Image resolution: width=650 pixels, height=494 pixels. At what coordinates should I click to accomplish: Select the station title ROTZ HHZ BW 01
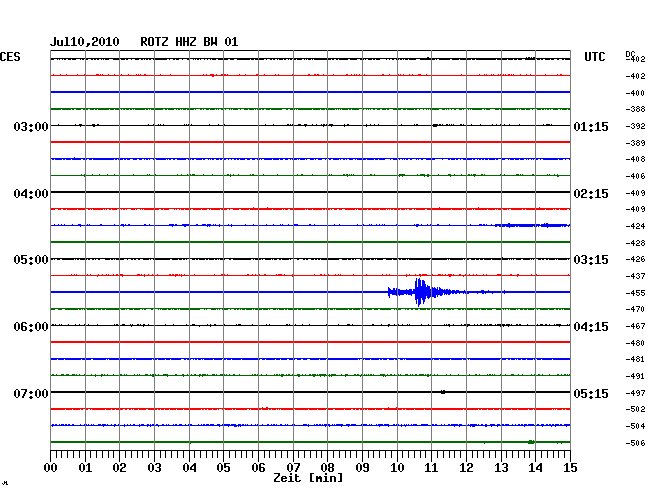189,42
